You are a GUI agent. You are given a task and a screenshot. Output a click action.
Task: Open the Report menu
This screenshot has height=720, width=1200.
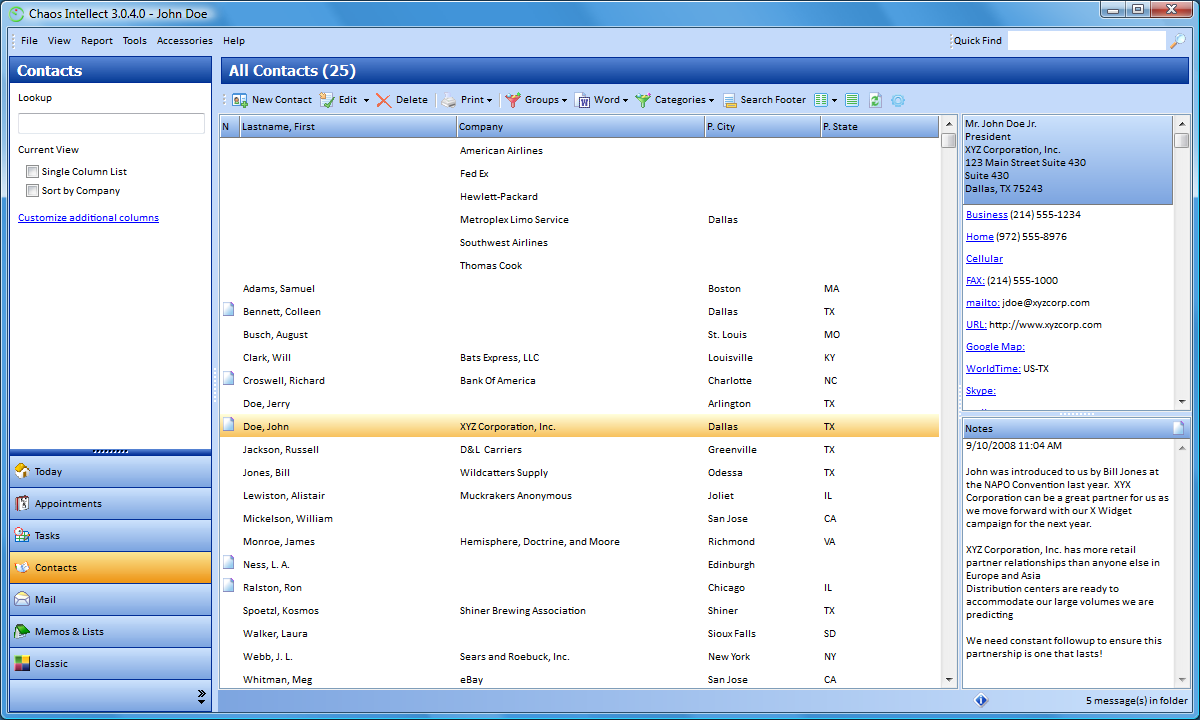(97, 41)
